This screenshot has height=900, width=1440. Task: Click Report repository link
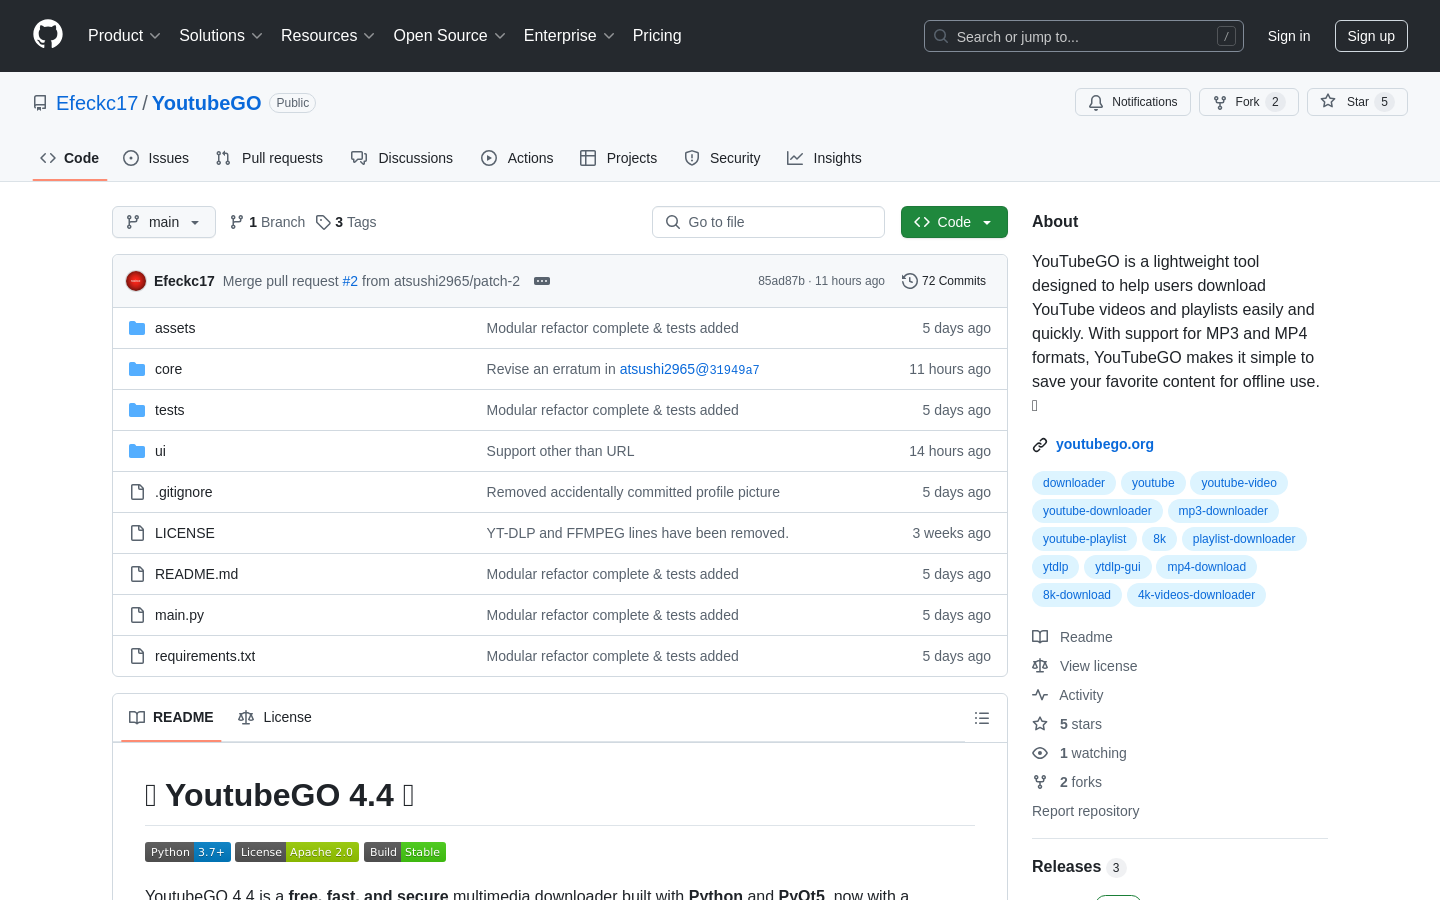pos(1085,811)
